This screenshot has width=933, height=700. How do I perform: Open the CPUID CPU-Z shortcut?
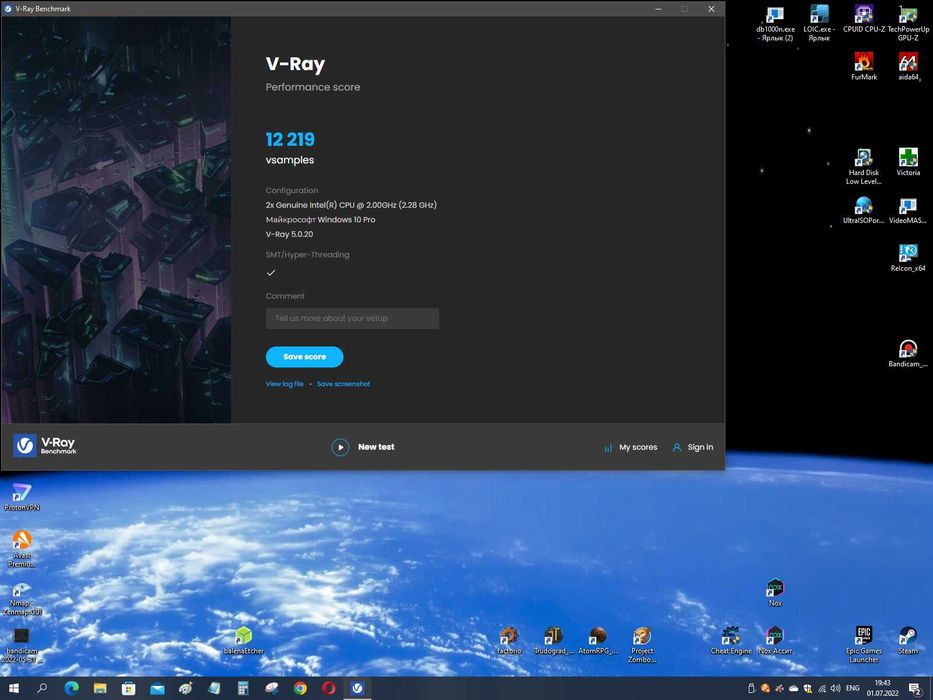coord(863,18)
